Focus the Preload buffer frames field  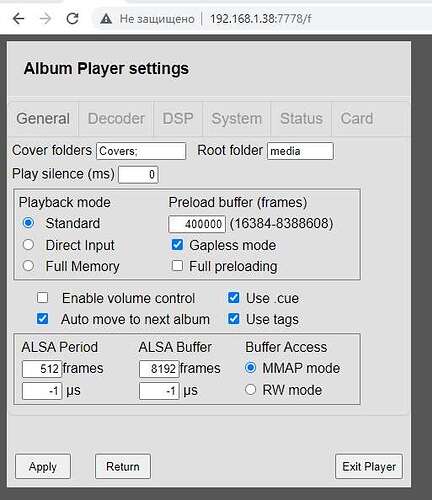coord(197,224)
